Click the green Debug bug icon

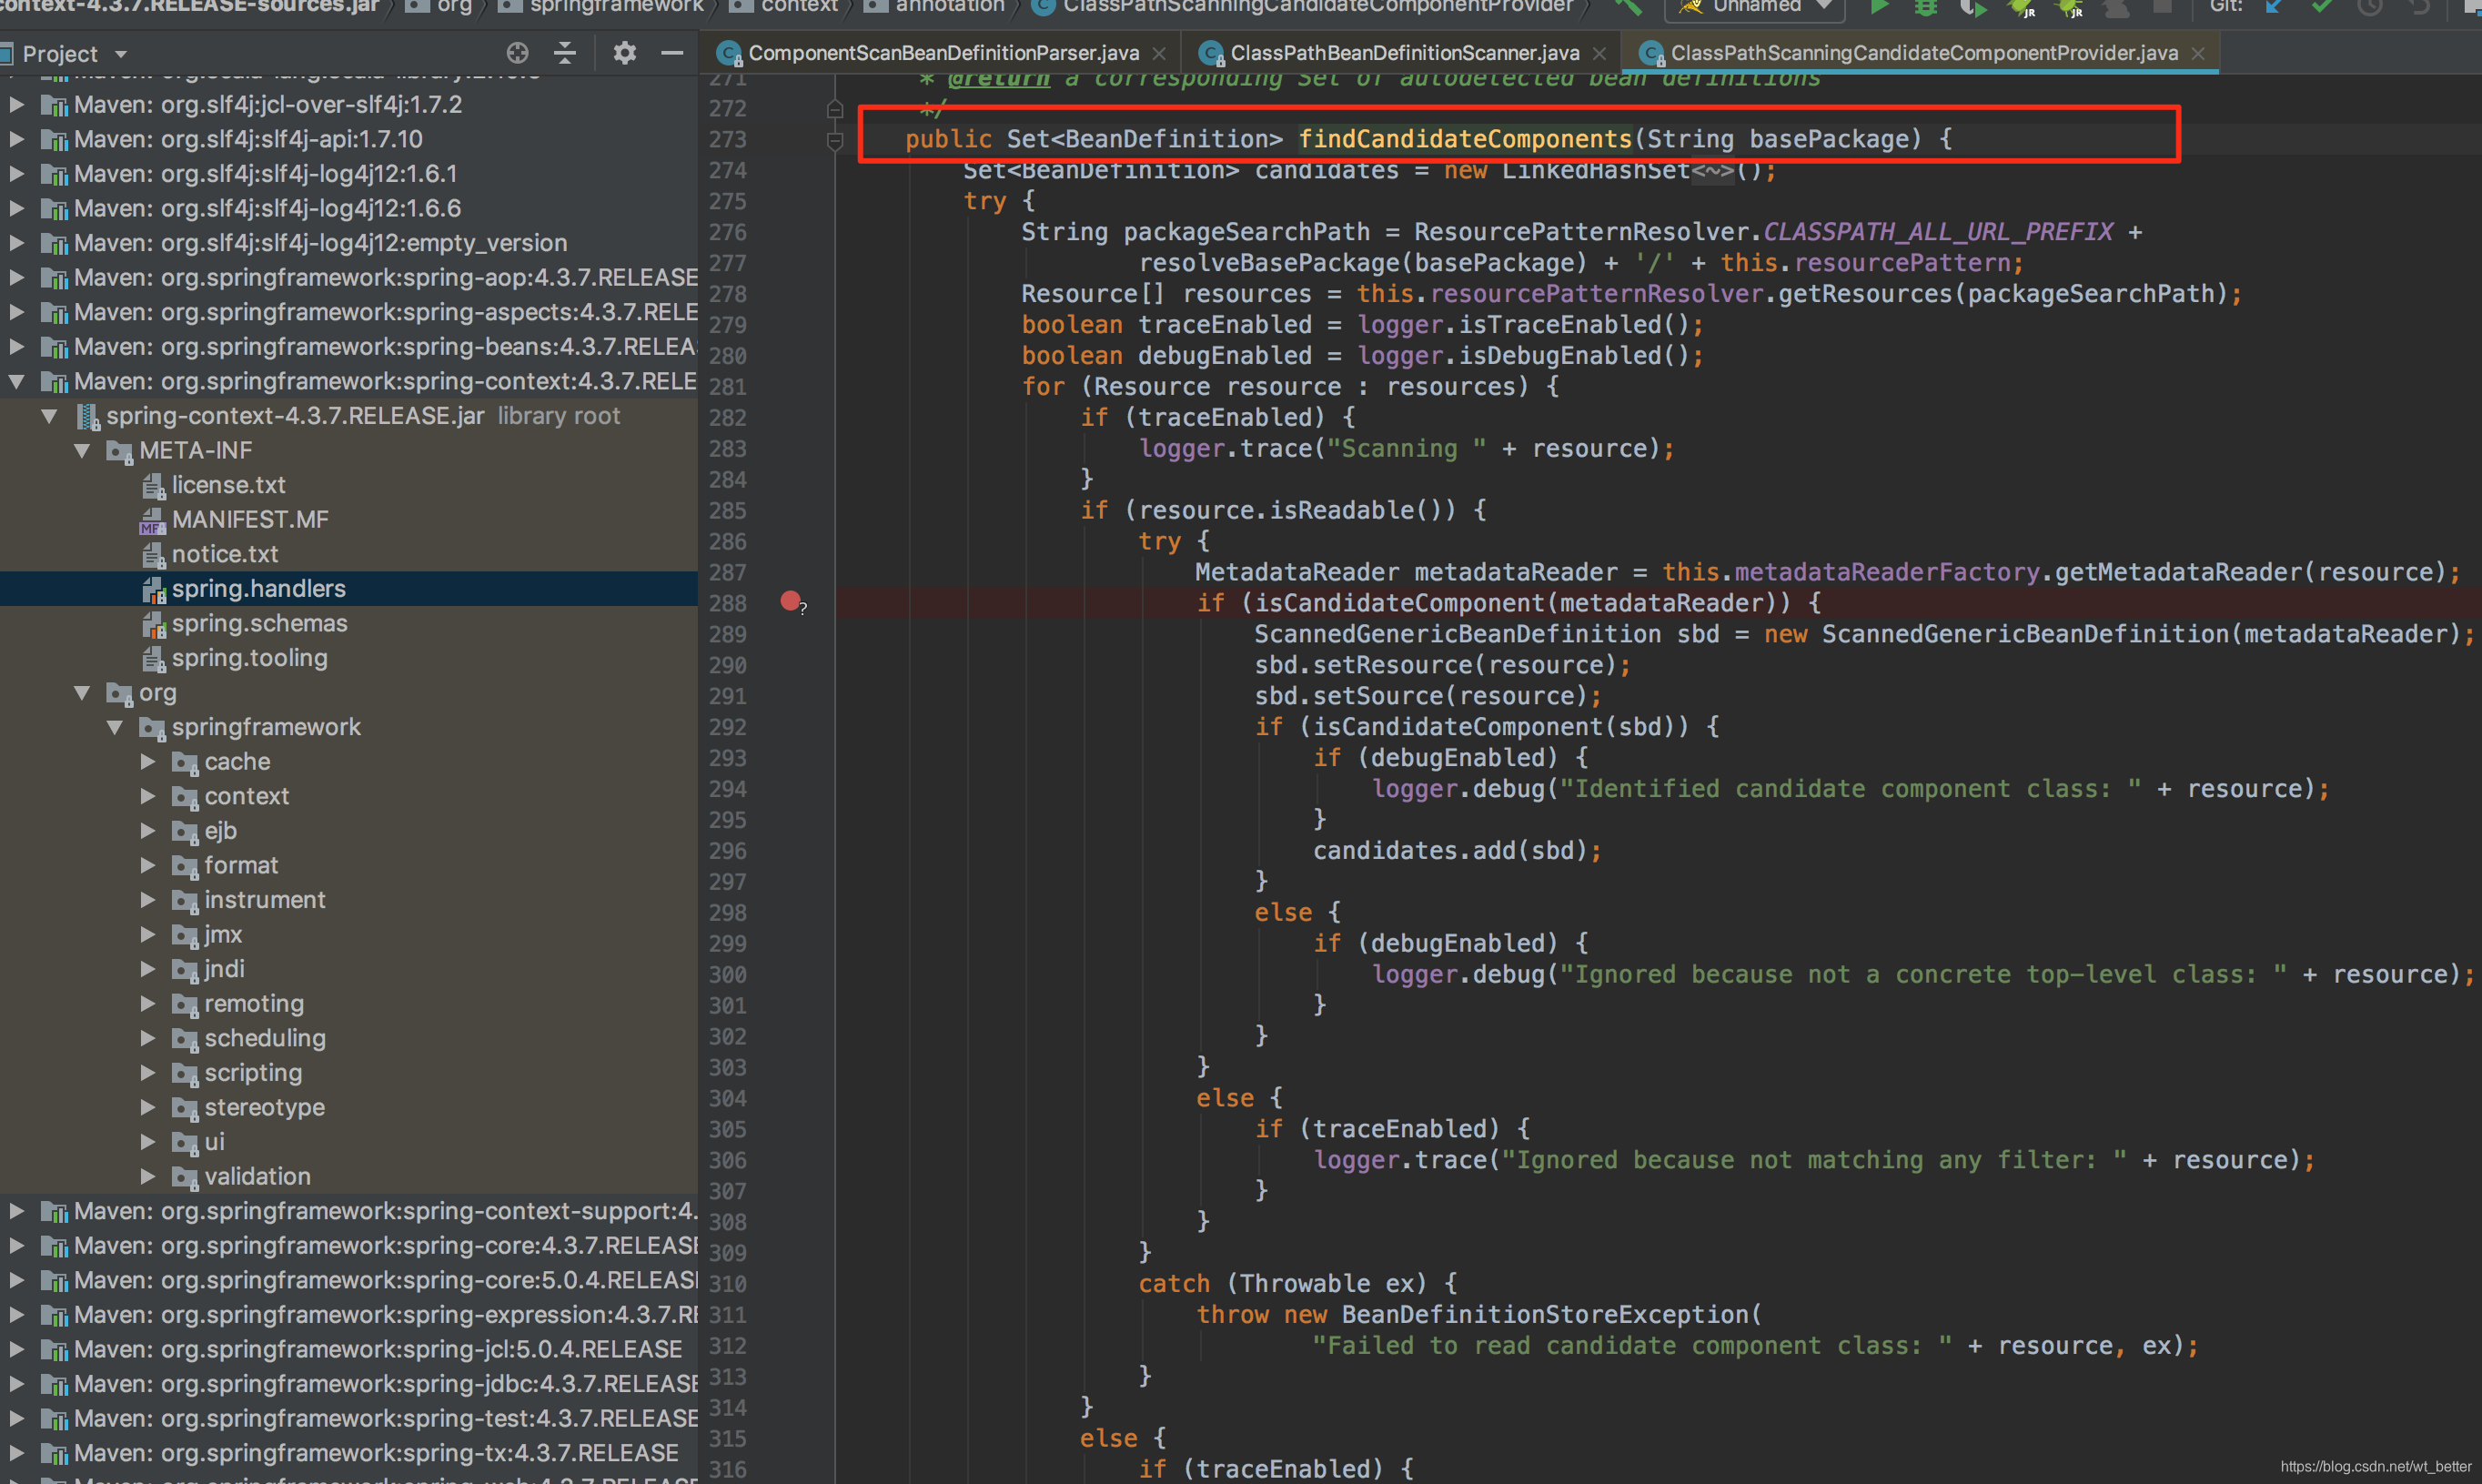coord(1925,6)
